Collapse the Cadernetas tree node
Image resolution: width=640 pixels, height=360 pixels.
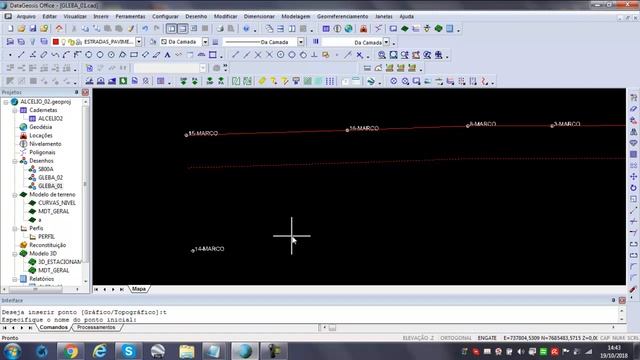click(15, 110)
